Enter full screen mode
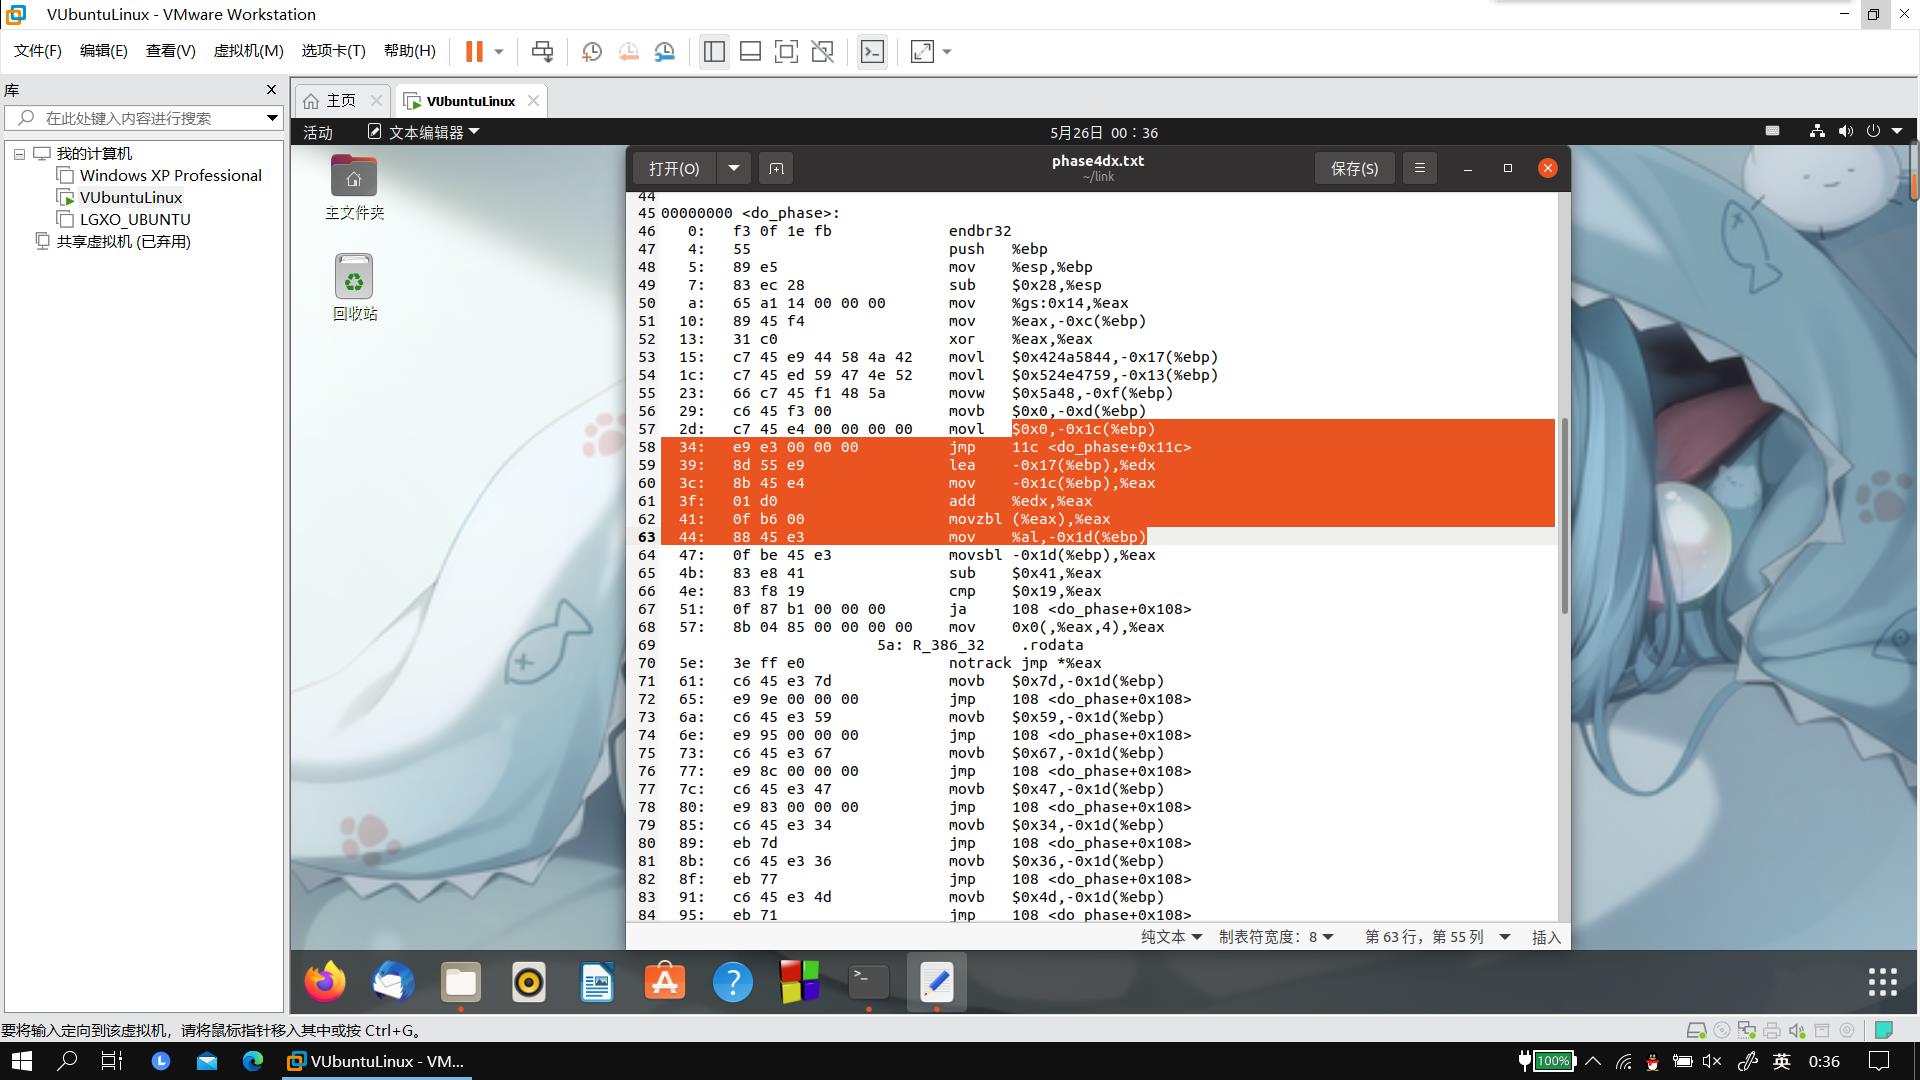Image resolution: width=1920 pixels, height=1080 pixels. tap(787, 52)
